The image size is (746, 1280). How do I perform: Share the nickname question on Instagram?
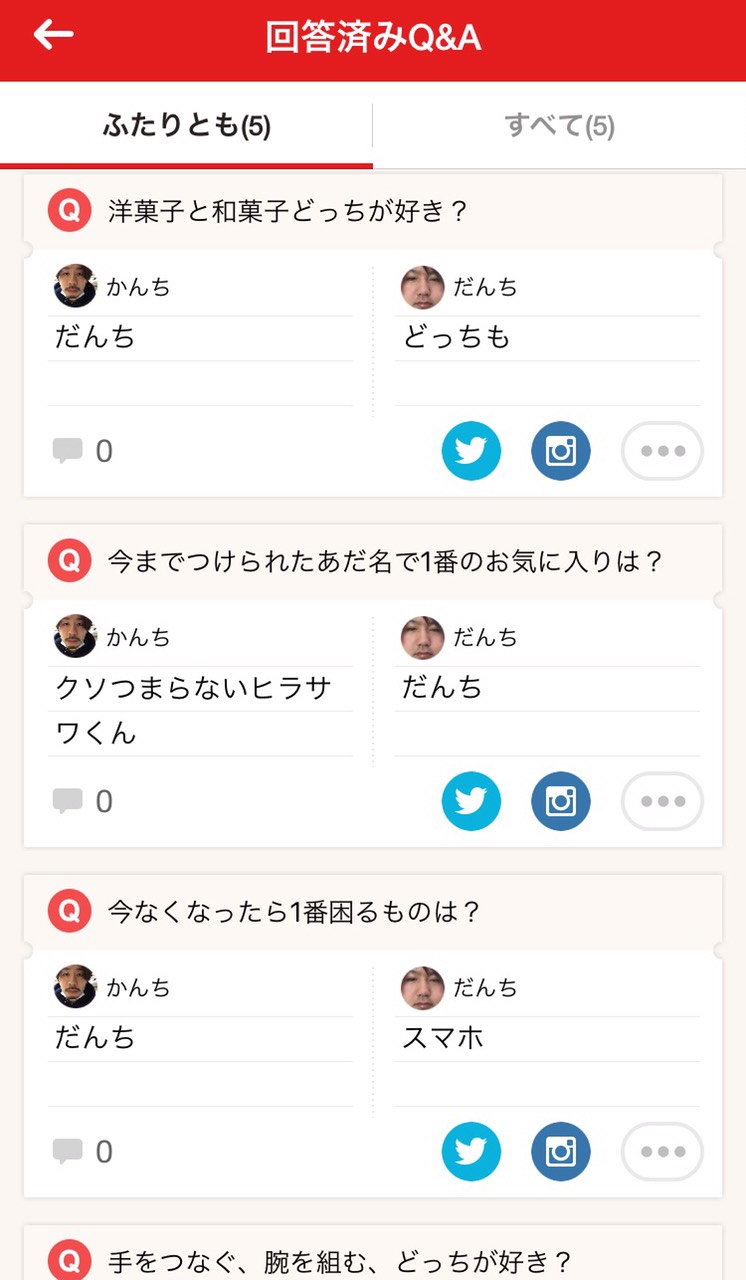[x=561, y=801]
